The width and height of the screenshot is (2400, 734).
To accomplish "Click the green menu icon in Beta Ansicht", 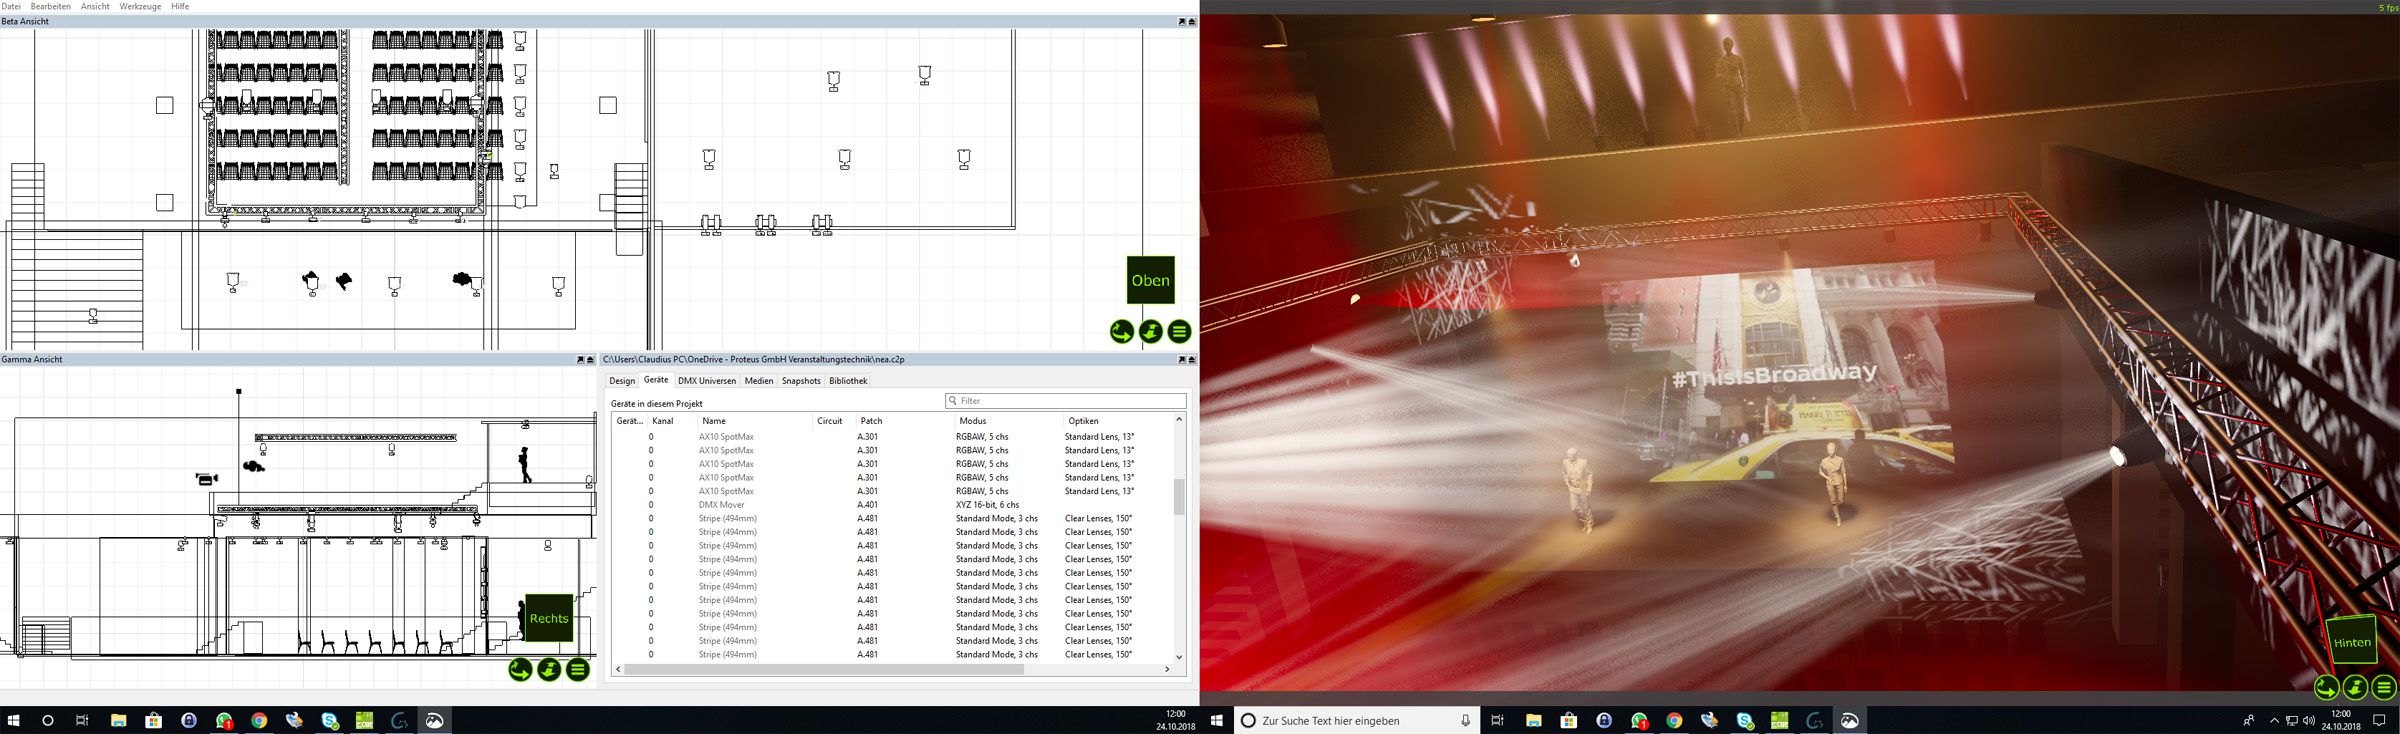I will 1179,332.
